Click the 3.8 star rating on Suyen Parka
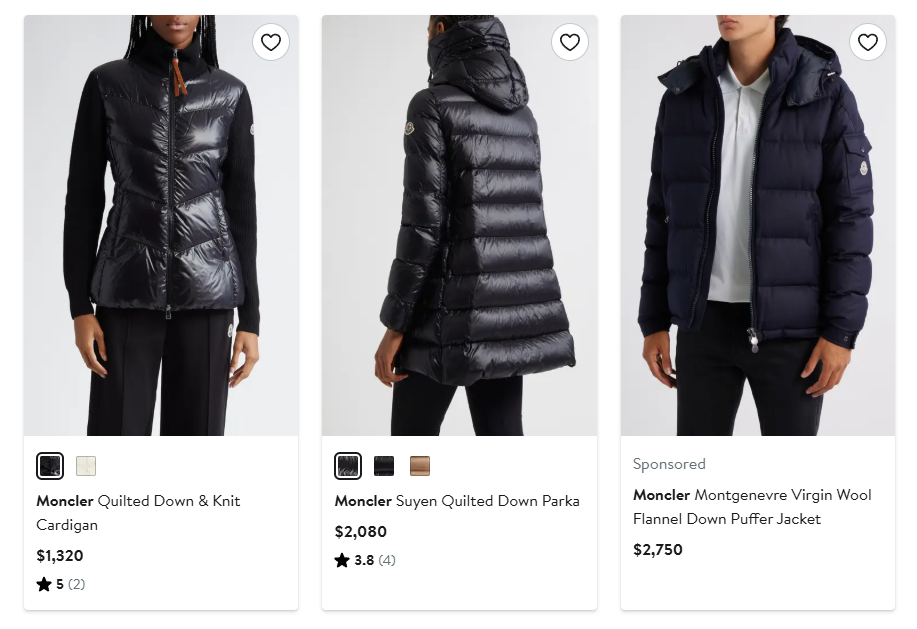This screenshot has height=629, width=917. tap(365, 560)
